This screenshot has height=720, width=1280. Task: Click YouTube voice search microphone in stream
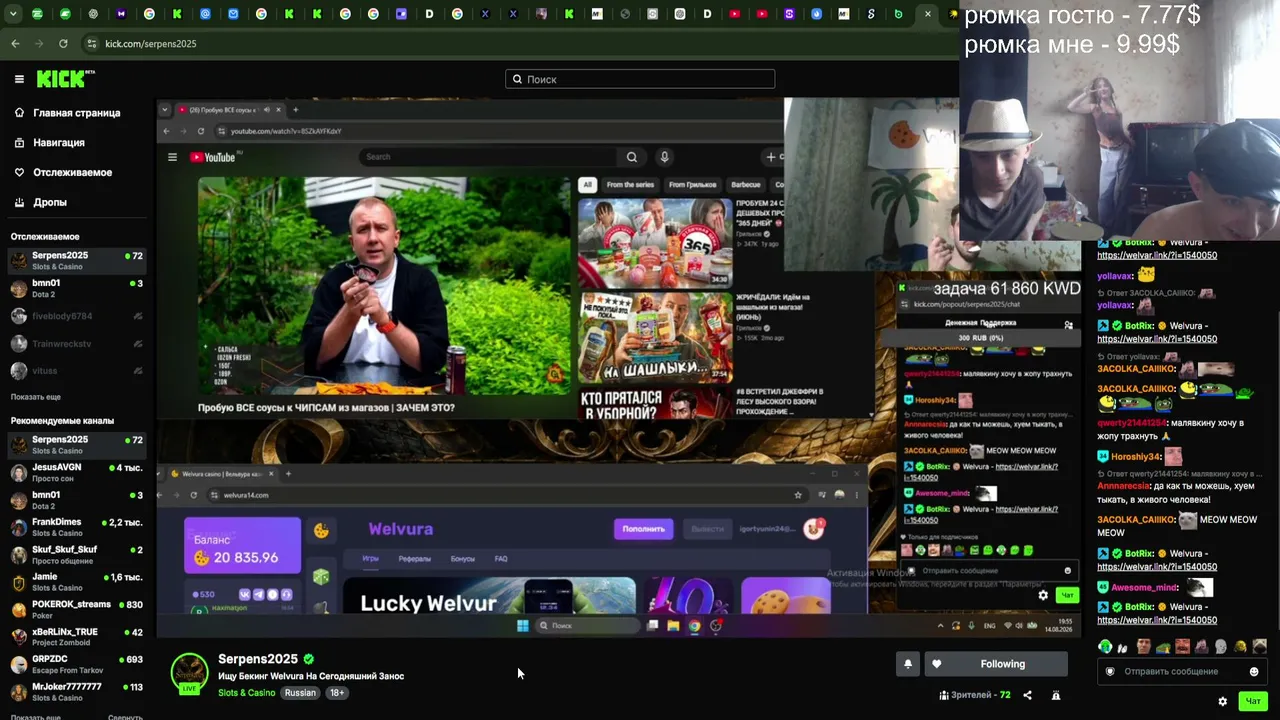click(x=664, y=157)
